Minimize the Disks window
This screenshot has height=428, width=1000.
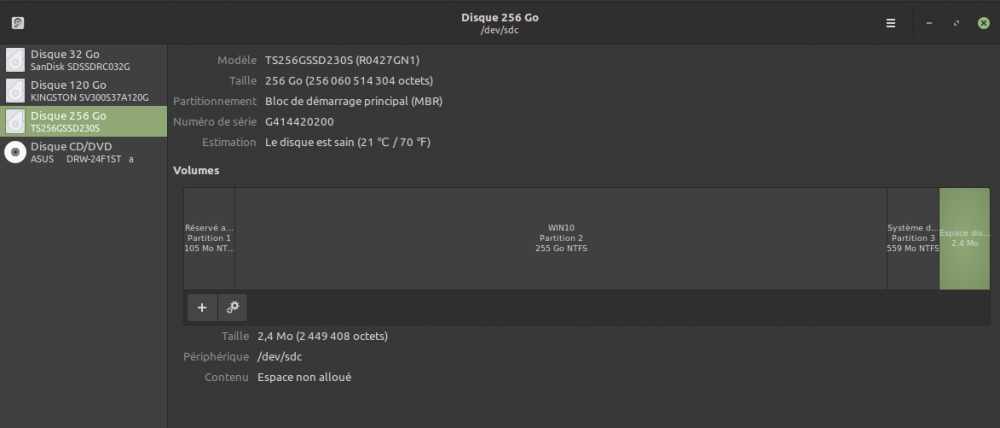click(x=930, y=23)
